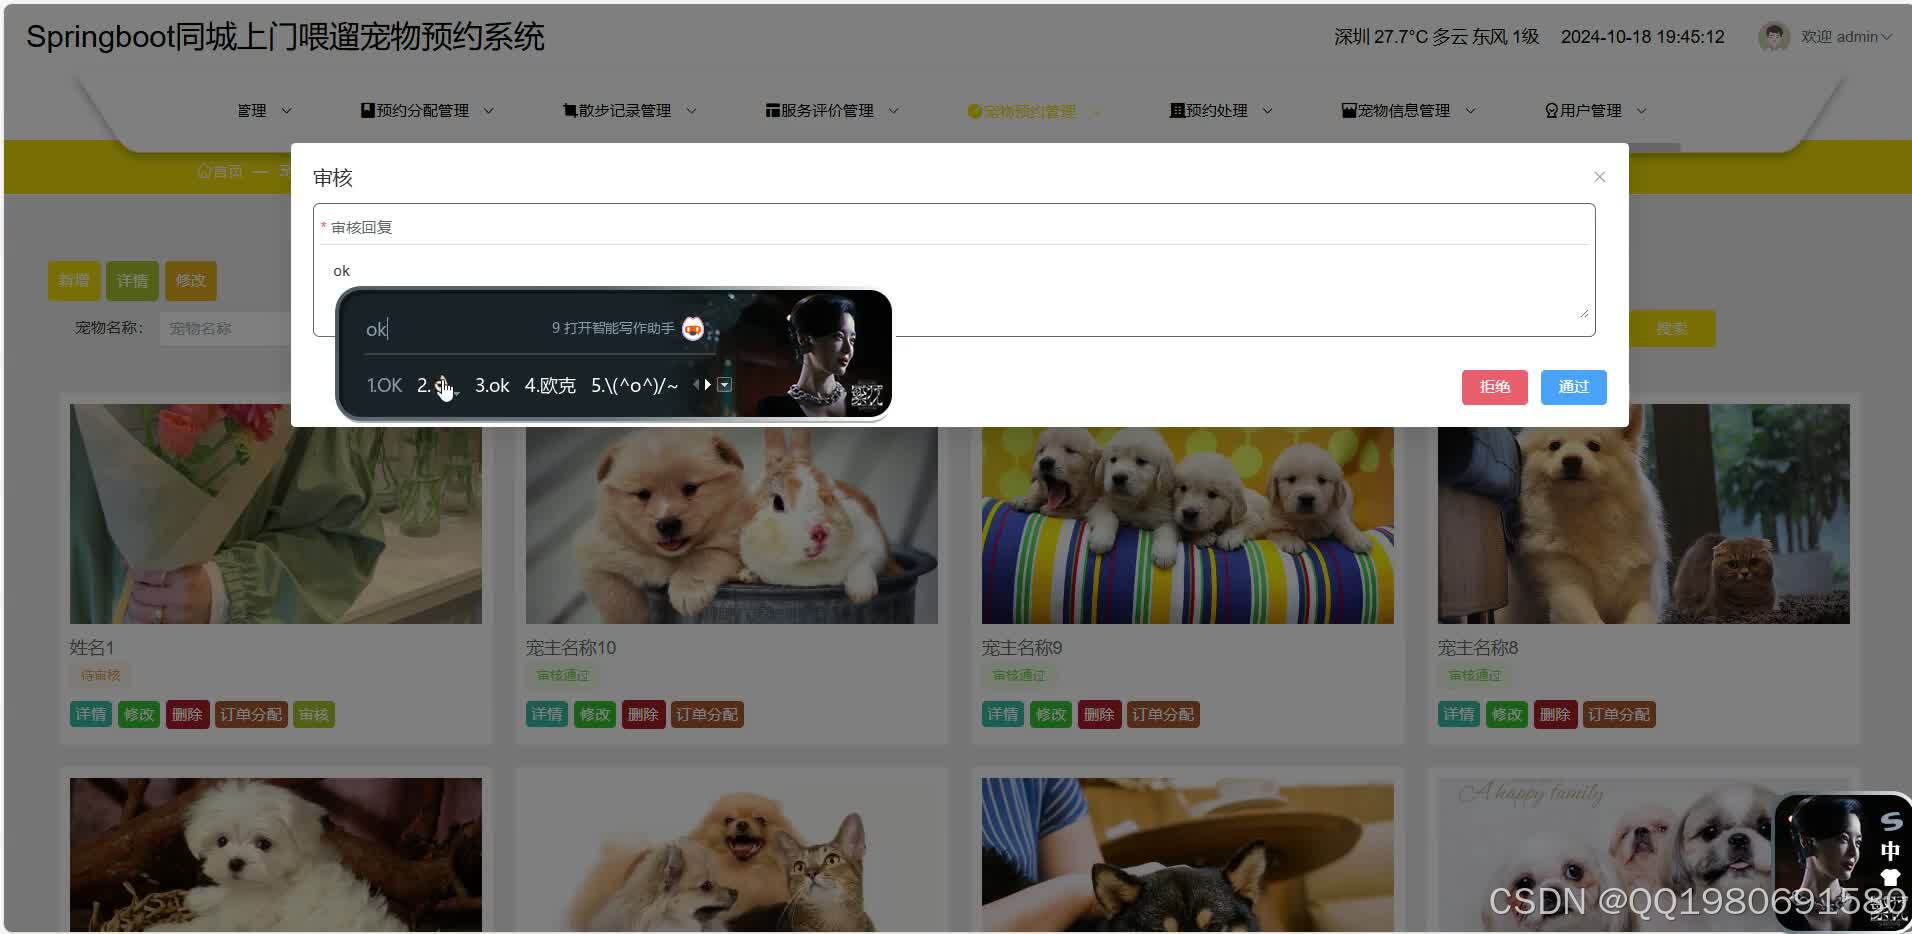Image resolution: width=1912 pixels, height=934 pixels.
Task: Select the 预约处理 menu item
Action: click(1213, 110)
